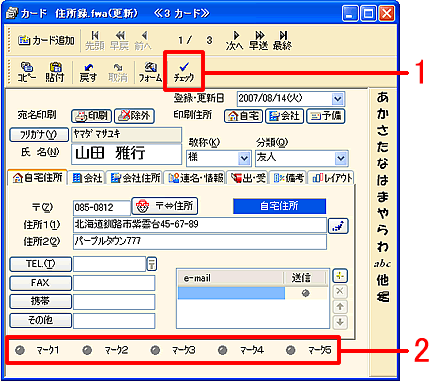Select 予備 as print address
Screen dimensions: 429x382
[325, 116]
